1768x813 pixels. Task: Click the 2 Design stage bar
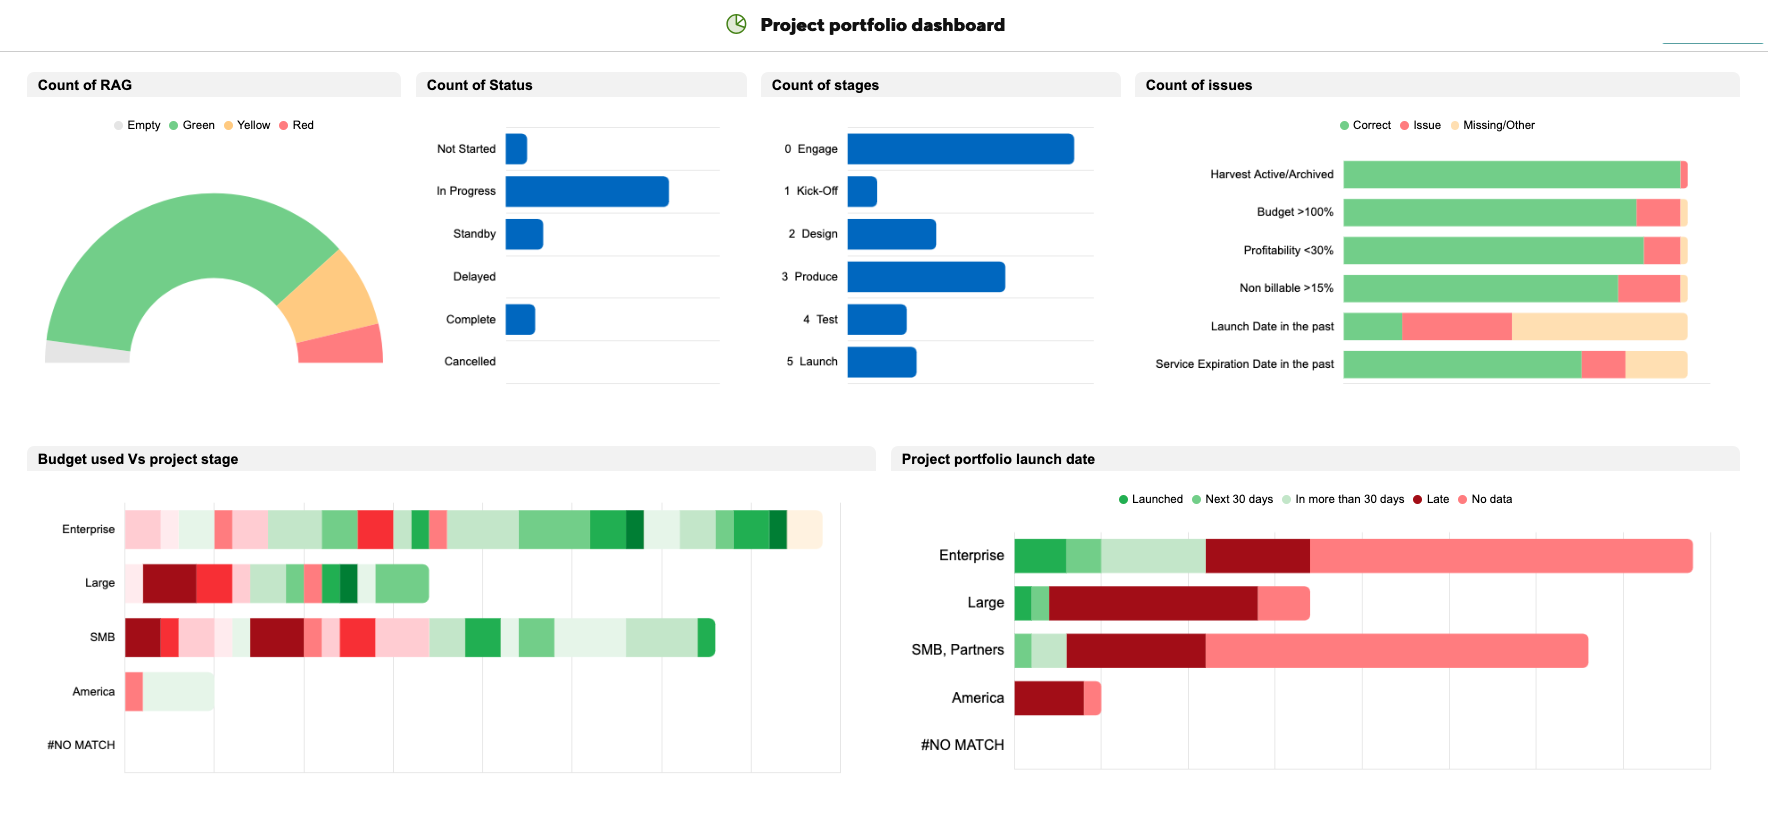892,234
